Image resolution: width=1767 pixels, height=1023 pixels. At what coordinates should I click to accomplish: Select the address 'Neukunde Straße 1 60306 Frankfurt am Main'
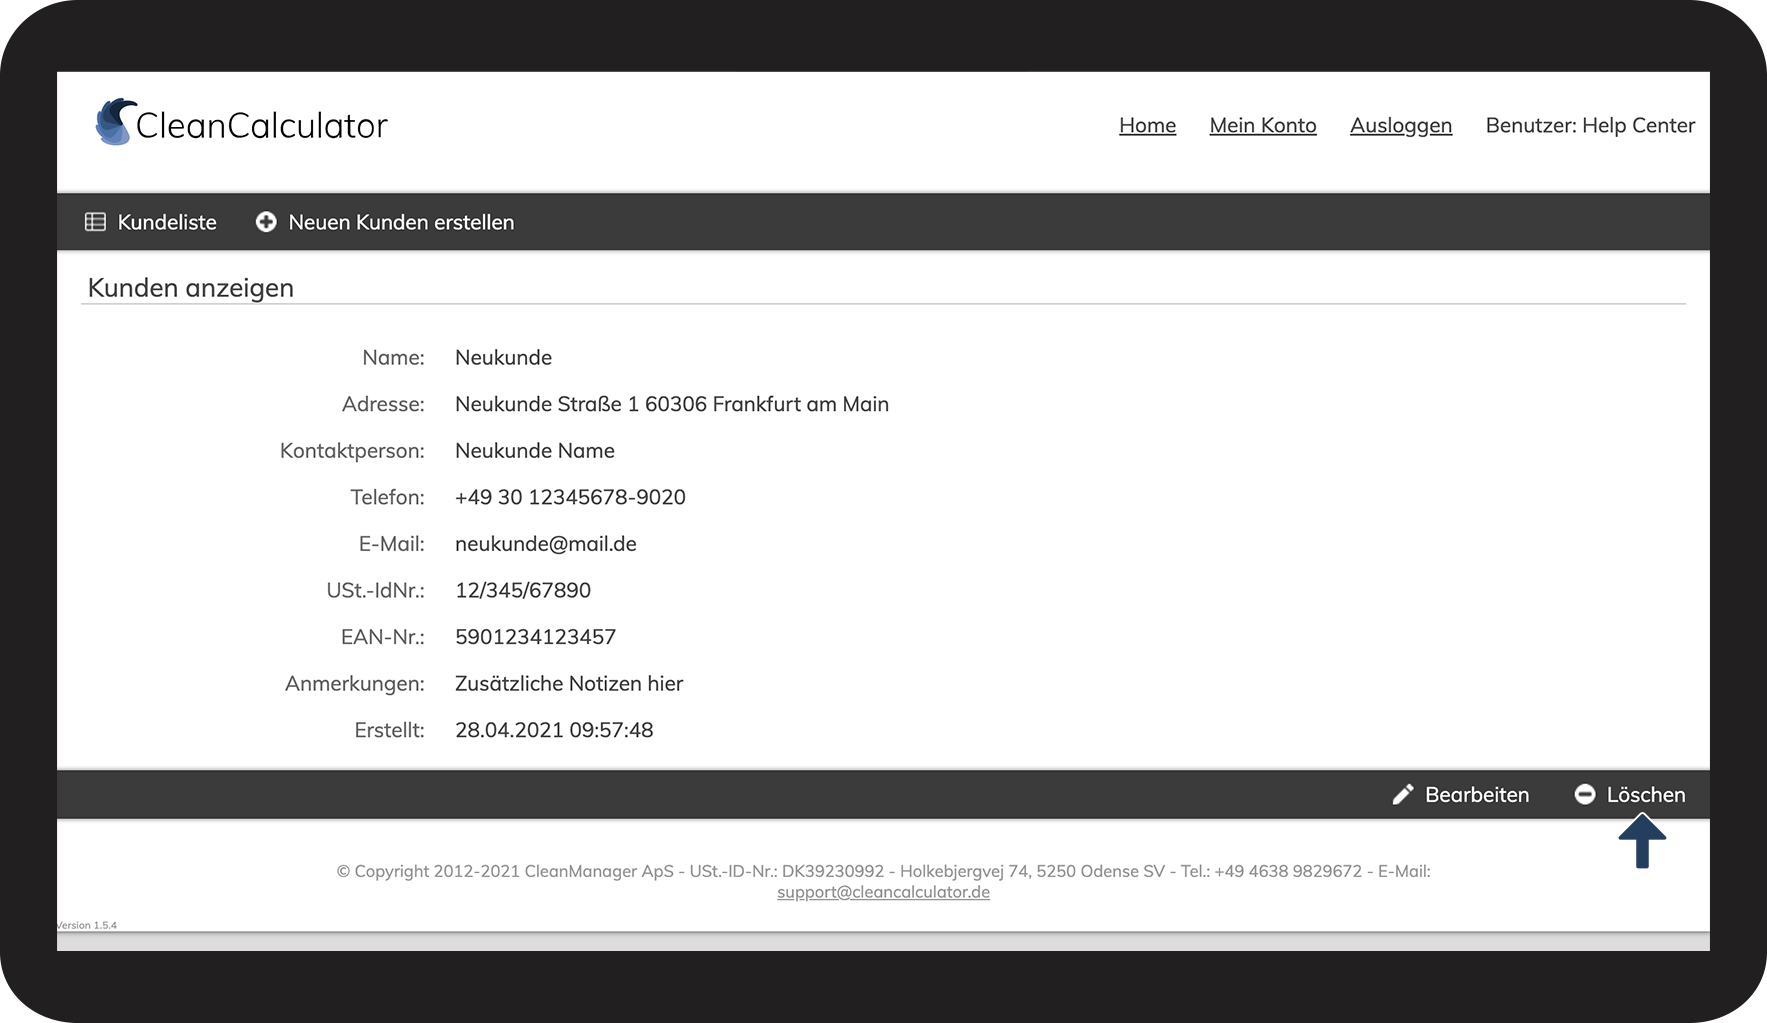pyautogui.click(x=672, y=404)
